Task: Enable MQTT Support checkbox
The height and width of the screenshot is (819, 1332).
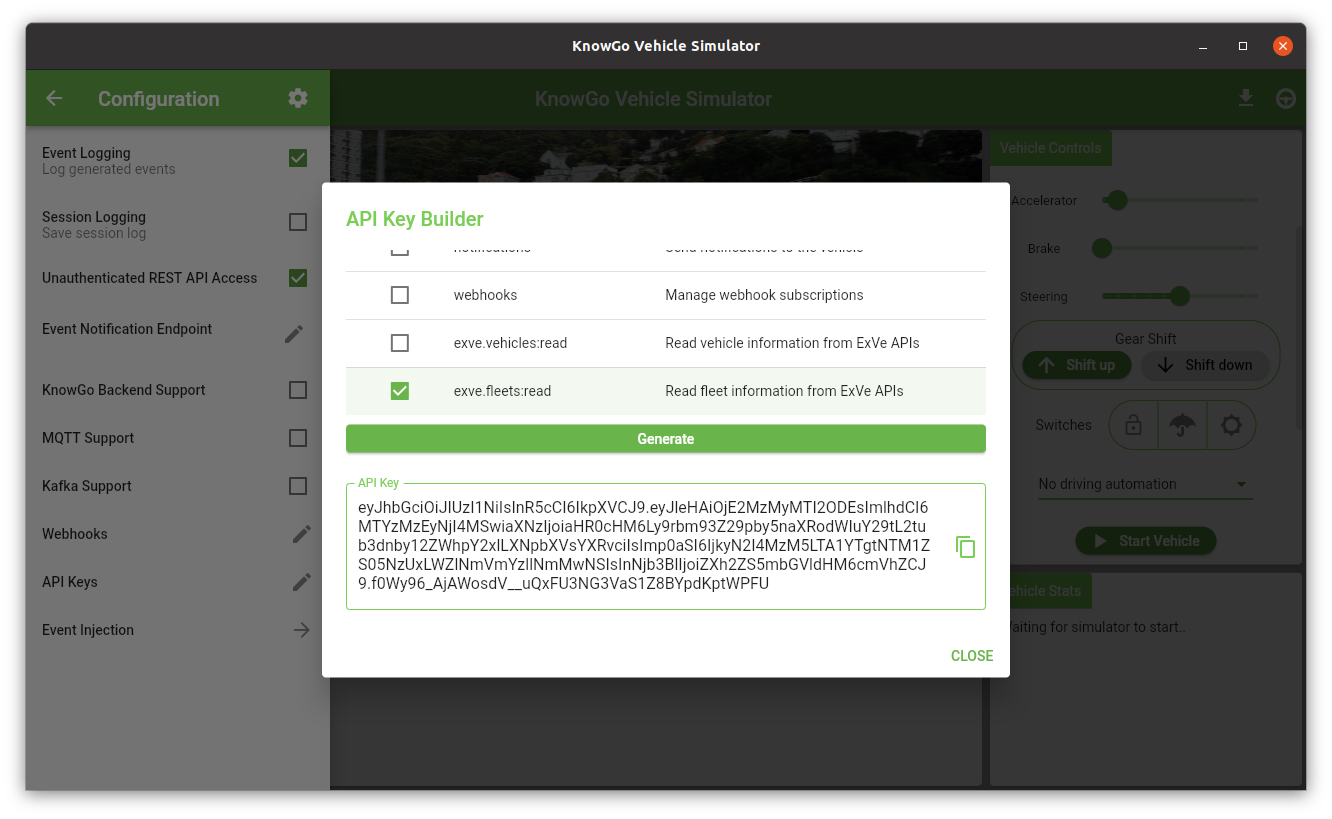Action: coord(298,438)
